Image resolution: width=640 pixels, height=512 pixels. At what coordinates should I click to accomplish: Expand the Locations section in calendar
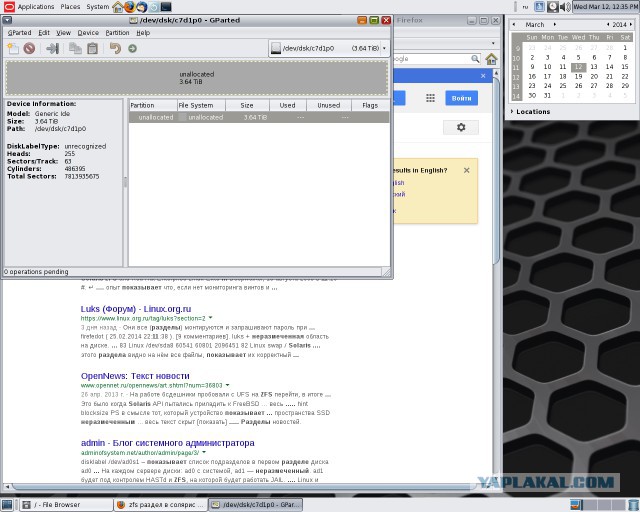point(530,111)
